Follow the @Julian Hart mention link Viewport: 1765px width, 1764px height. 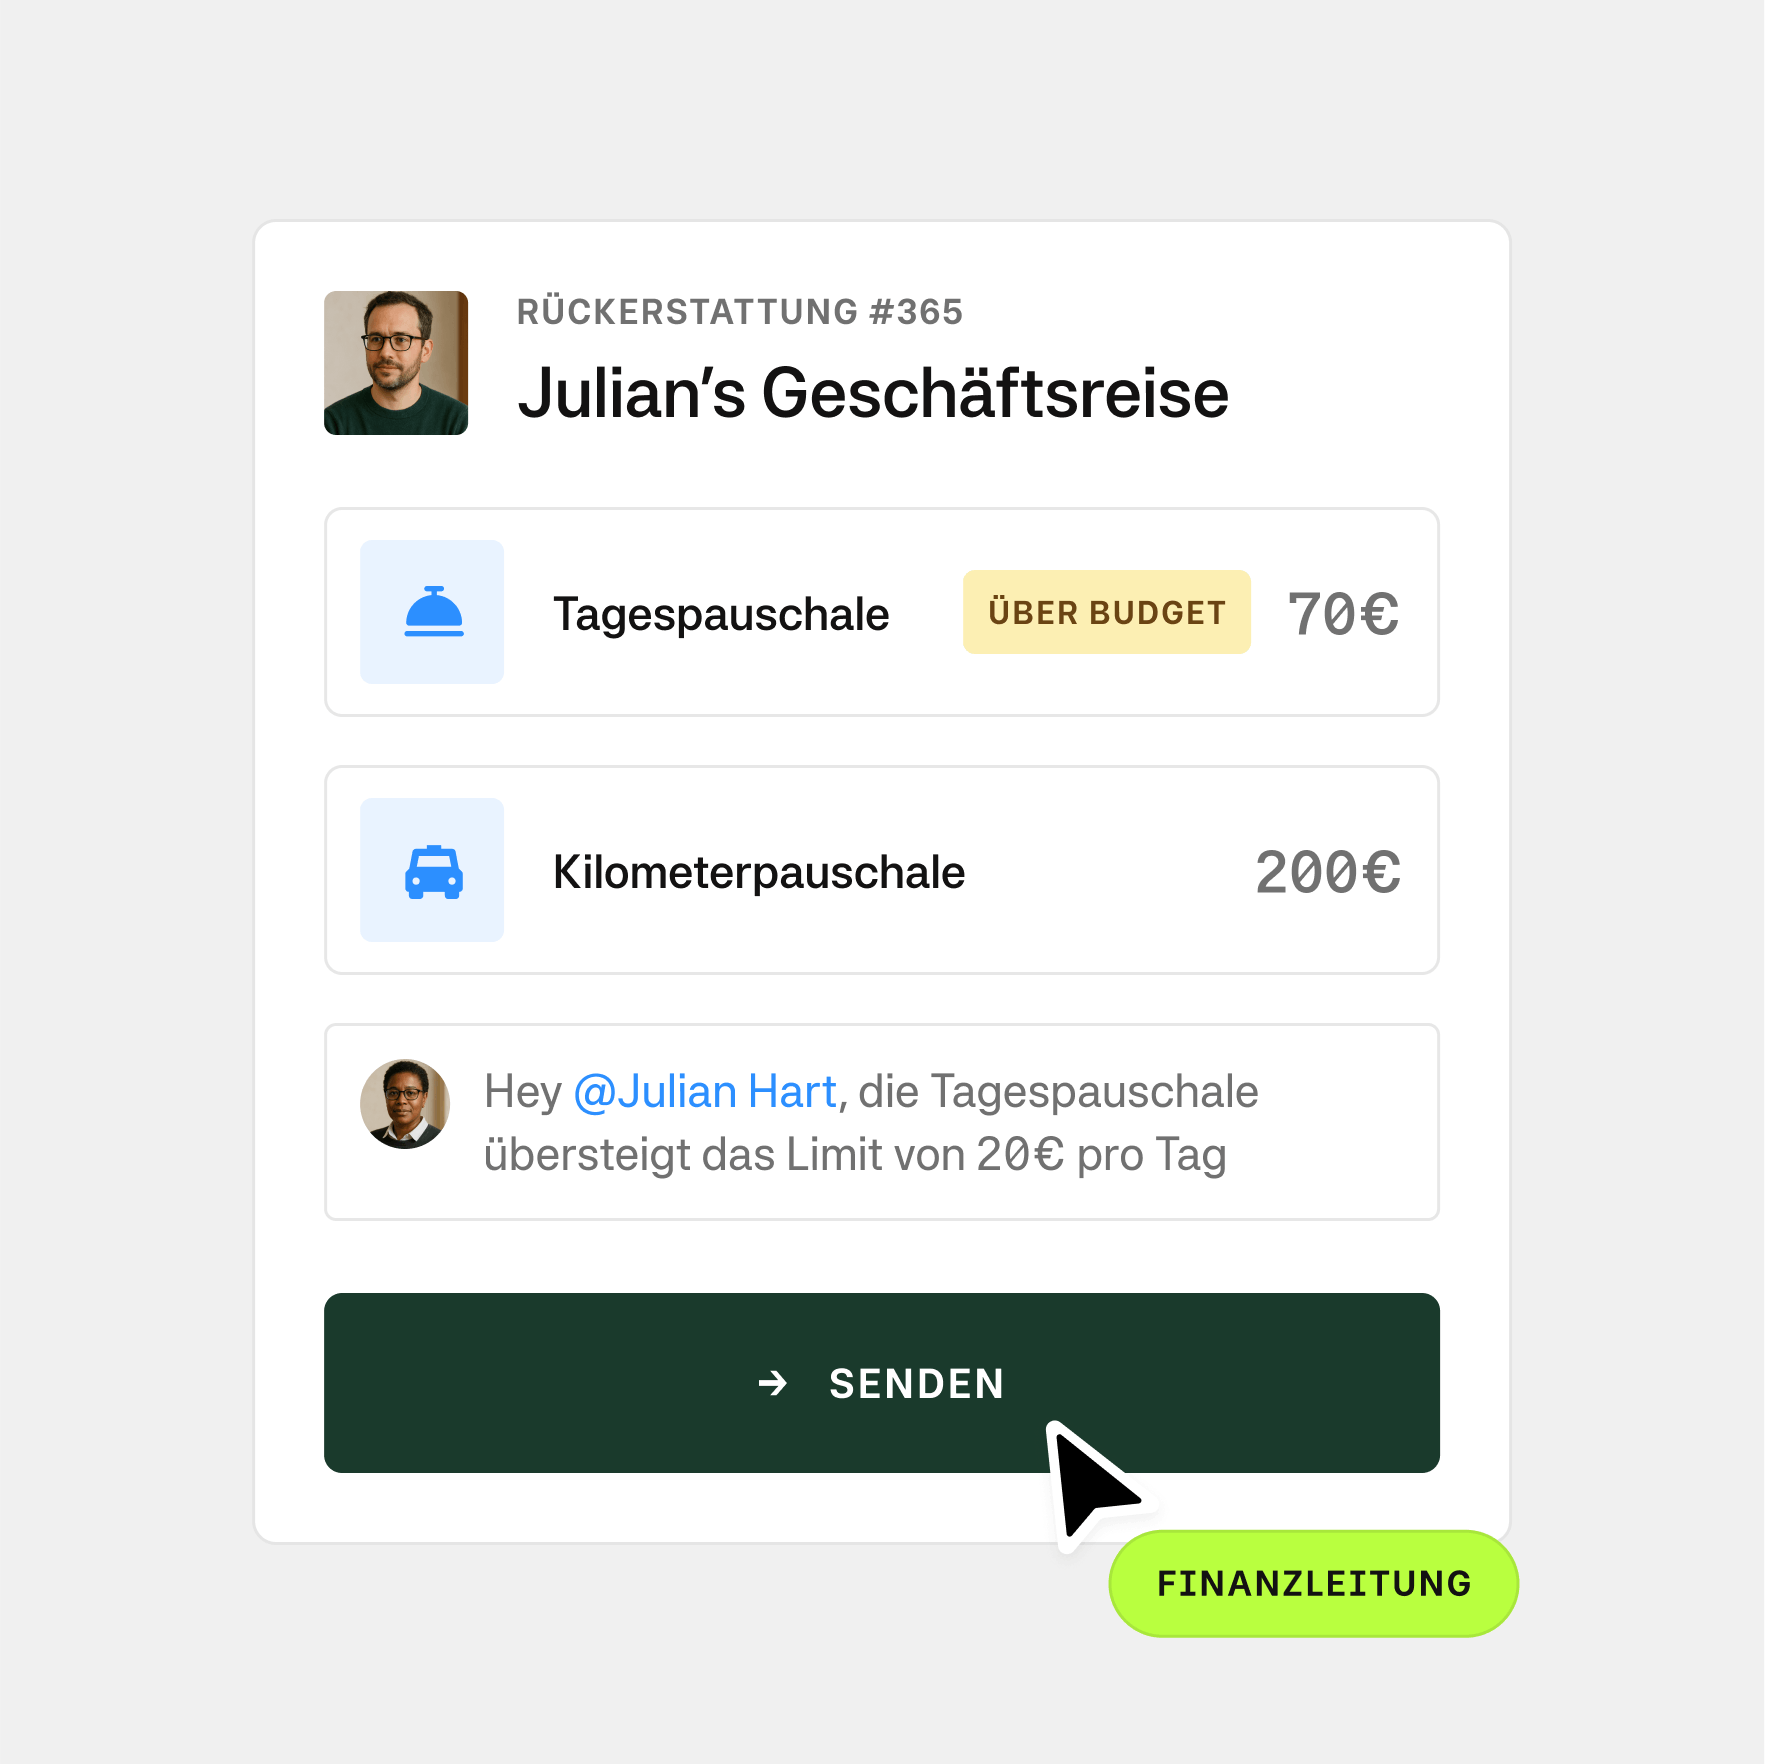tap(705, 1091)
